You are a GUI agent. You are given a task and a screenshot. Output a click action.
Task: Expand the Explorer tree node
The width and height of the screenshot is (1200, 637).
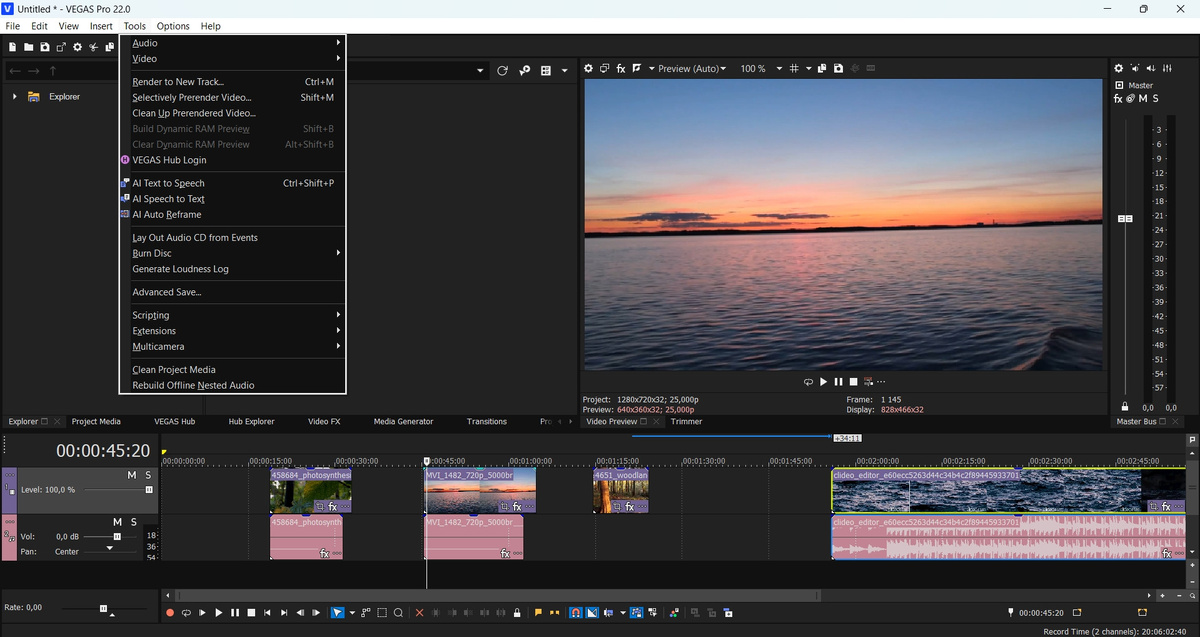pos(14,97)
